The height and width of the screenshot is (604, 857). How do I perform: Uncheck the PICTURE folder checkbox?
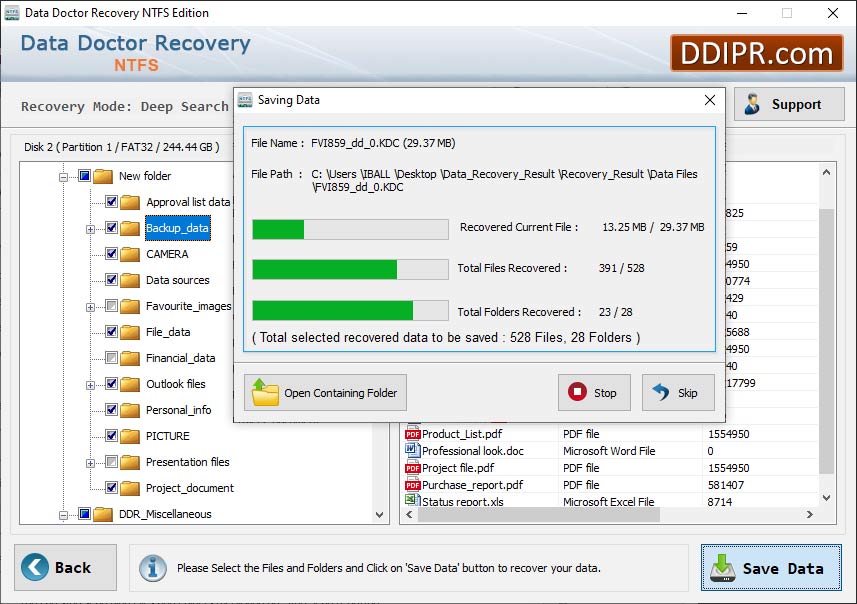(111, 436)
